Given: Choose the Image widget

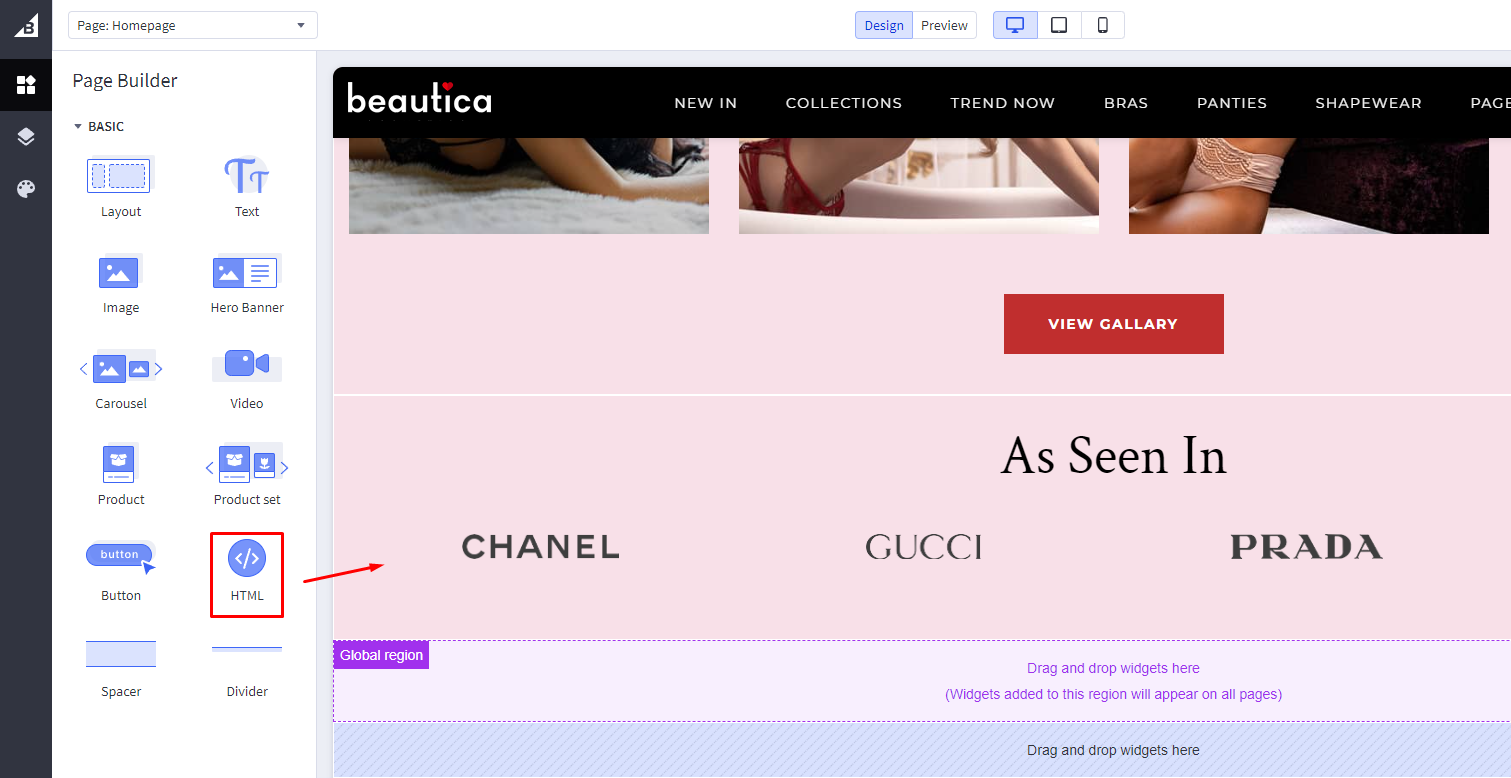Looking at the screenshot, I should [120, 283].
